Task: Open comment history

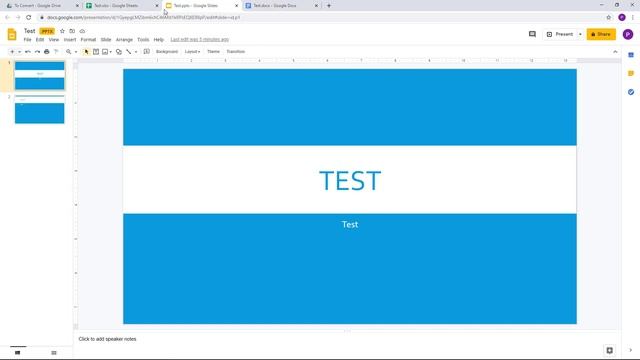Action: click(x=532, y=34)
